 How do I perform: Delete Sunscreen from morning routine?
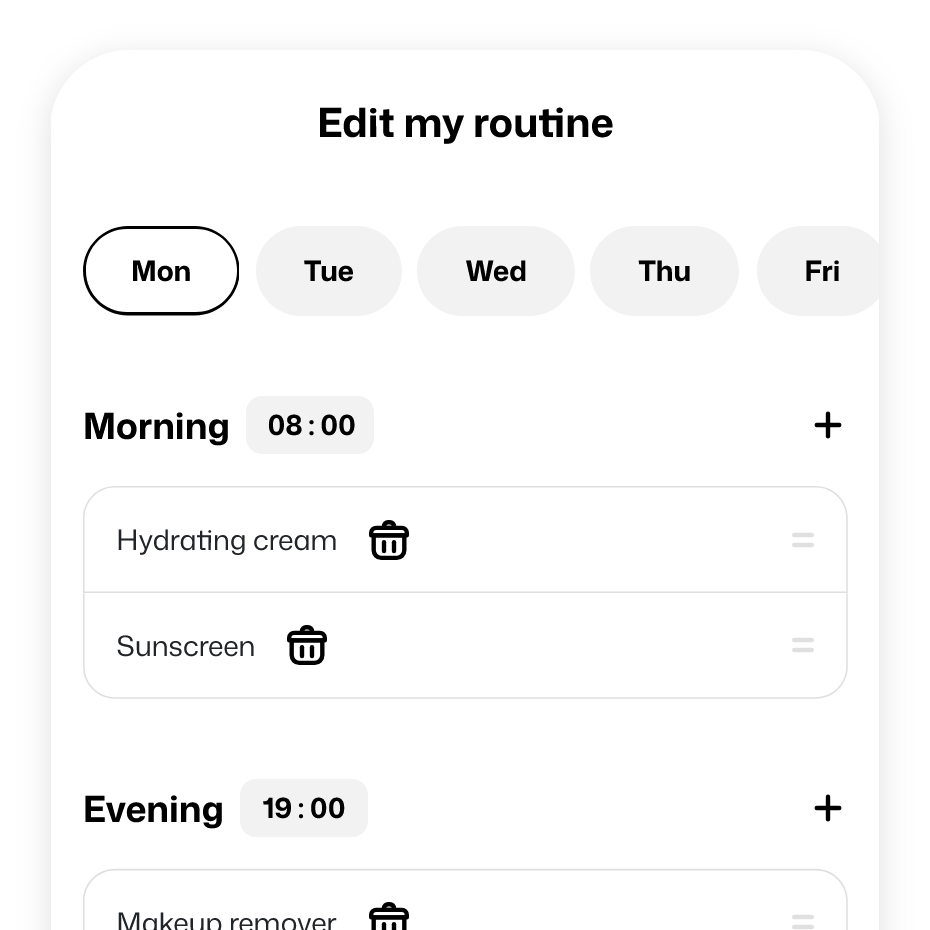[x=307, y=646]
